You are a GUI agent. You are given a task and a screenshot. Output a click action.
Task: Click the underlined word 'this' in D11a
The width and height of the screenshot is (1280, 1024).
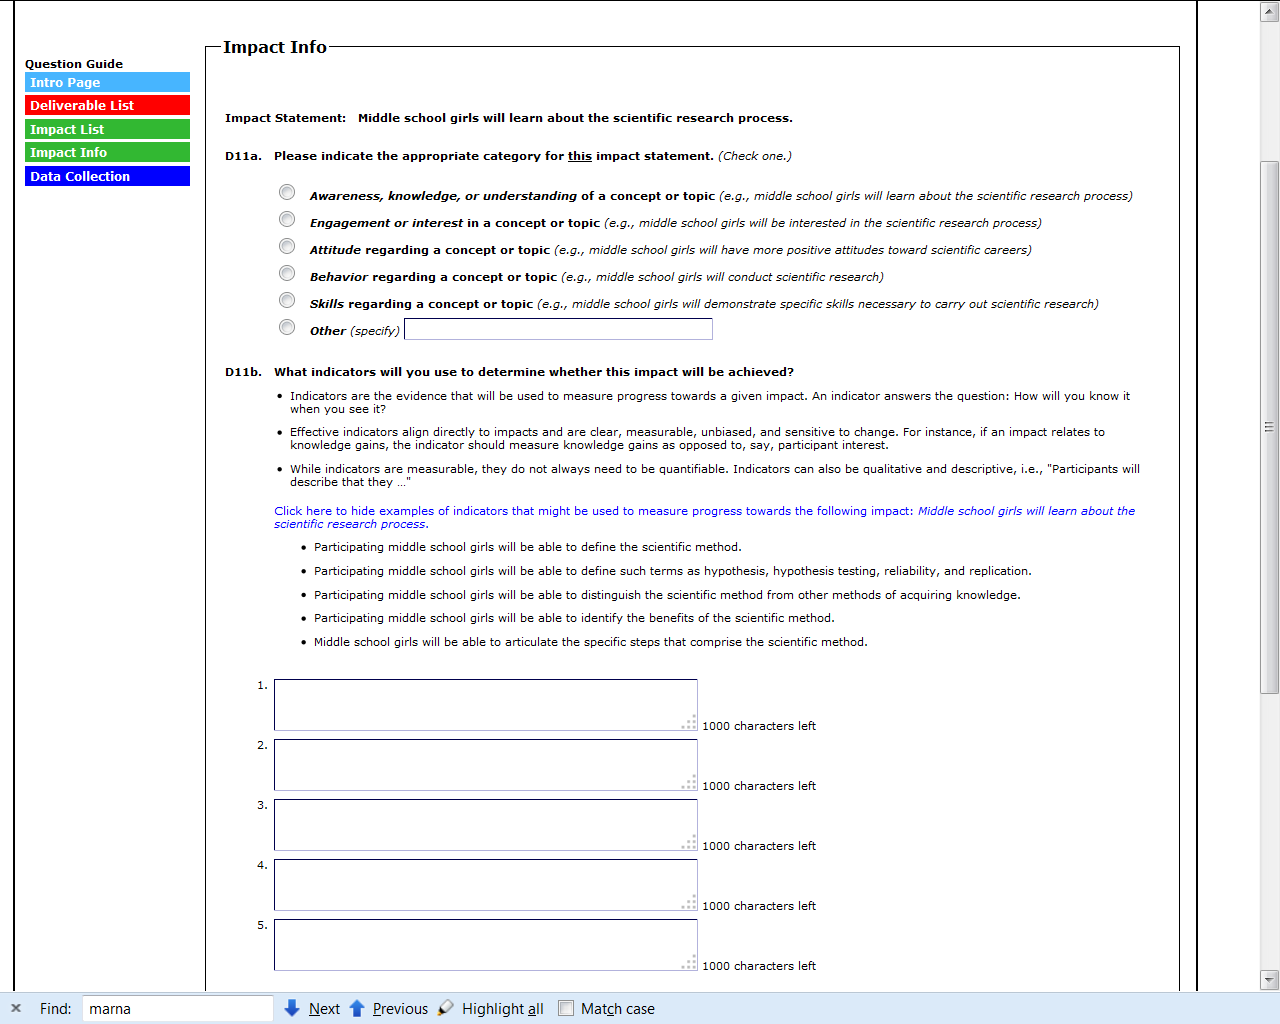(580, 156)
